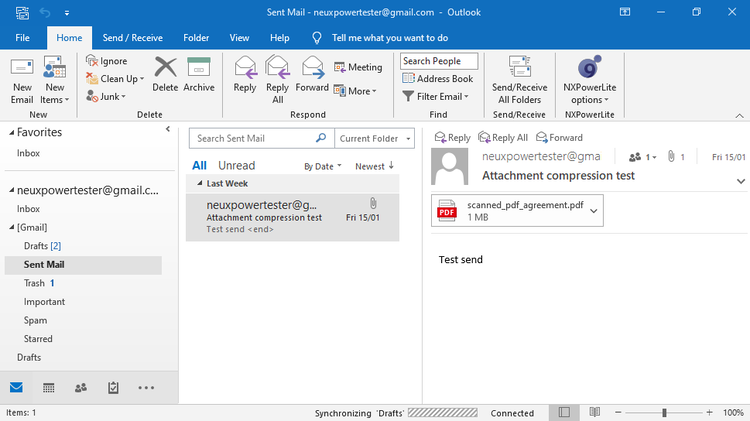Switch to the Send / Receive tab

tap(132, 38)
